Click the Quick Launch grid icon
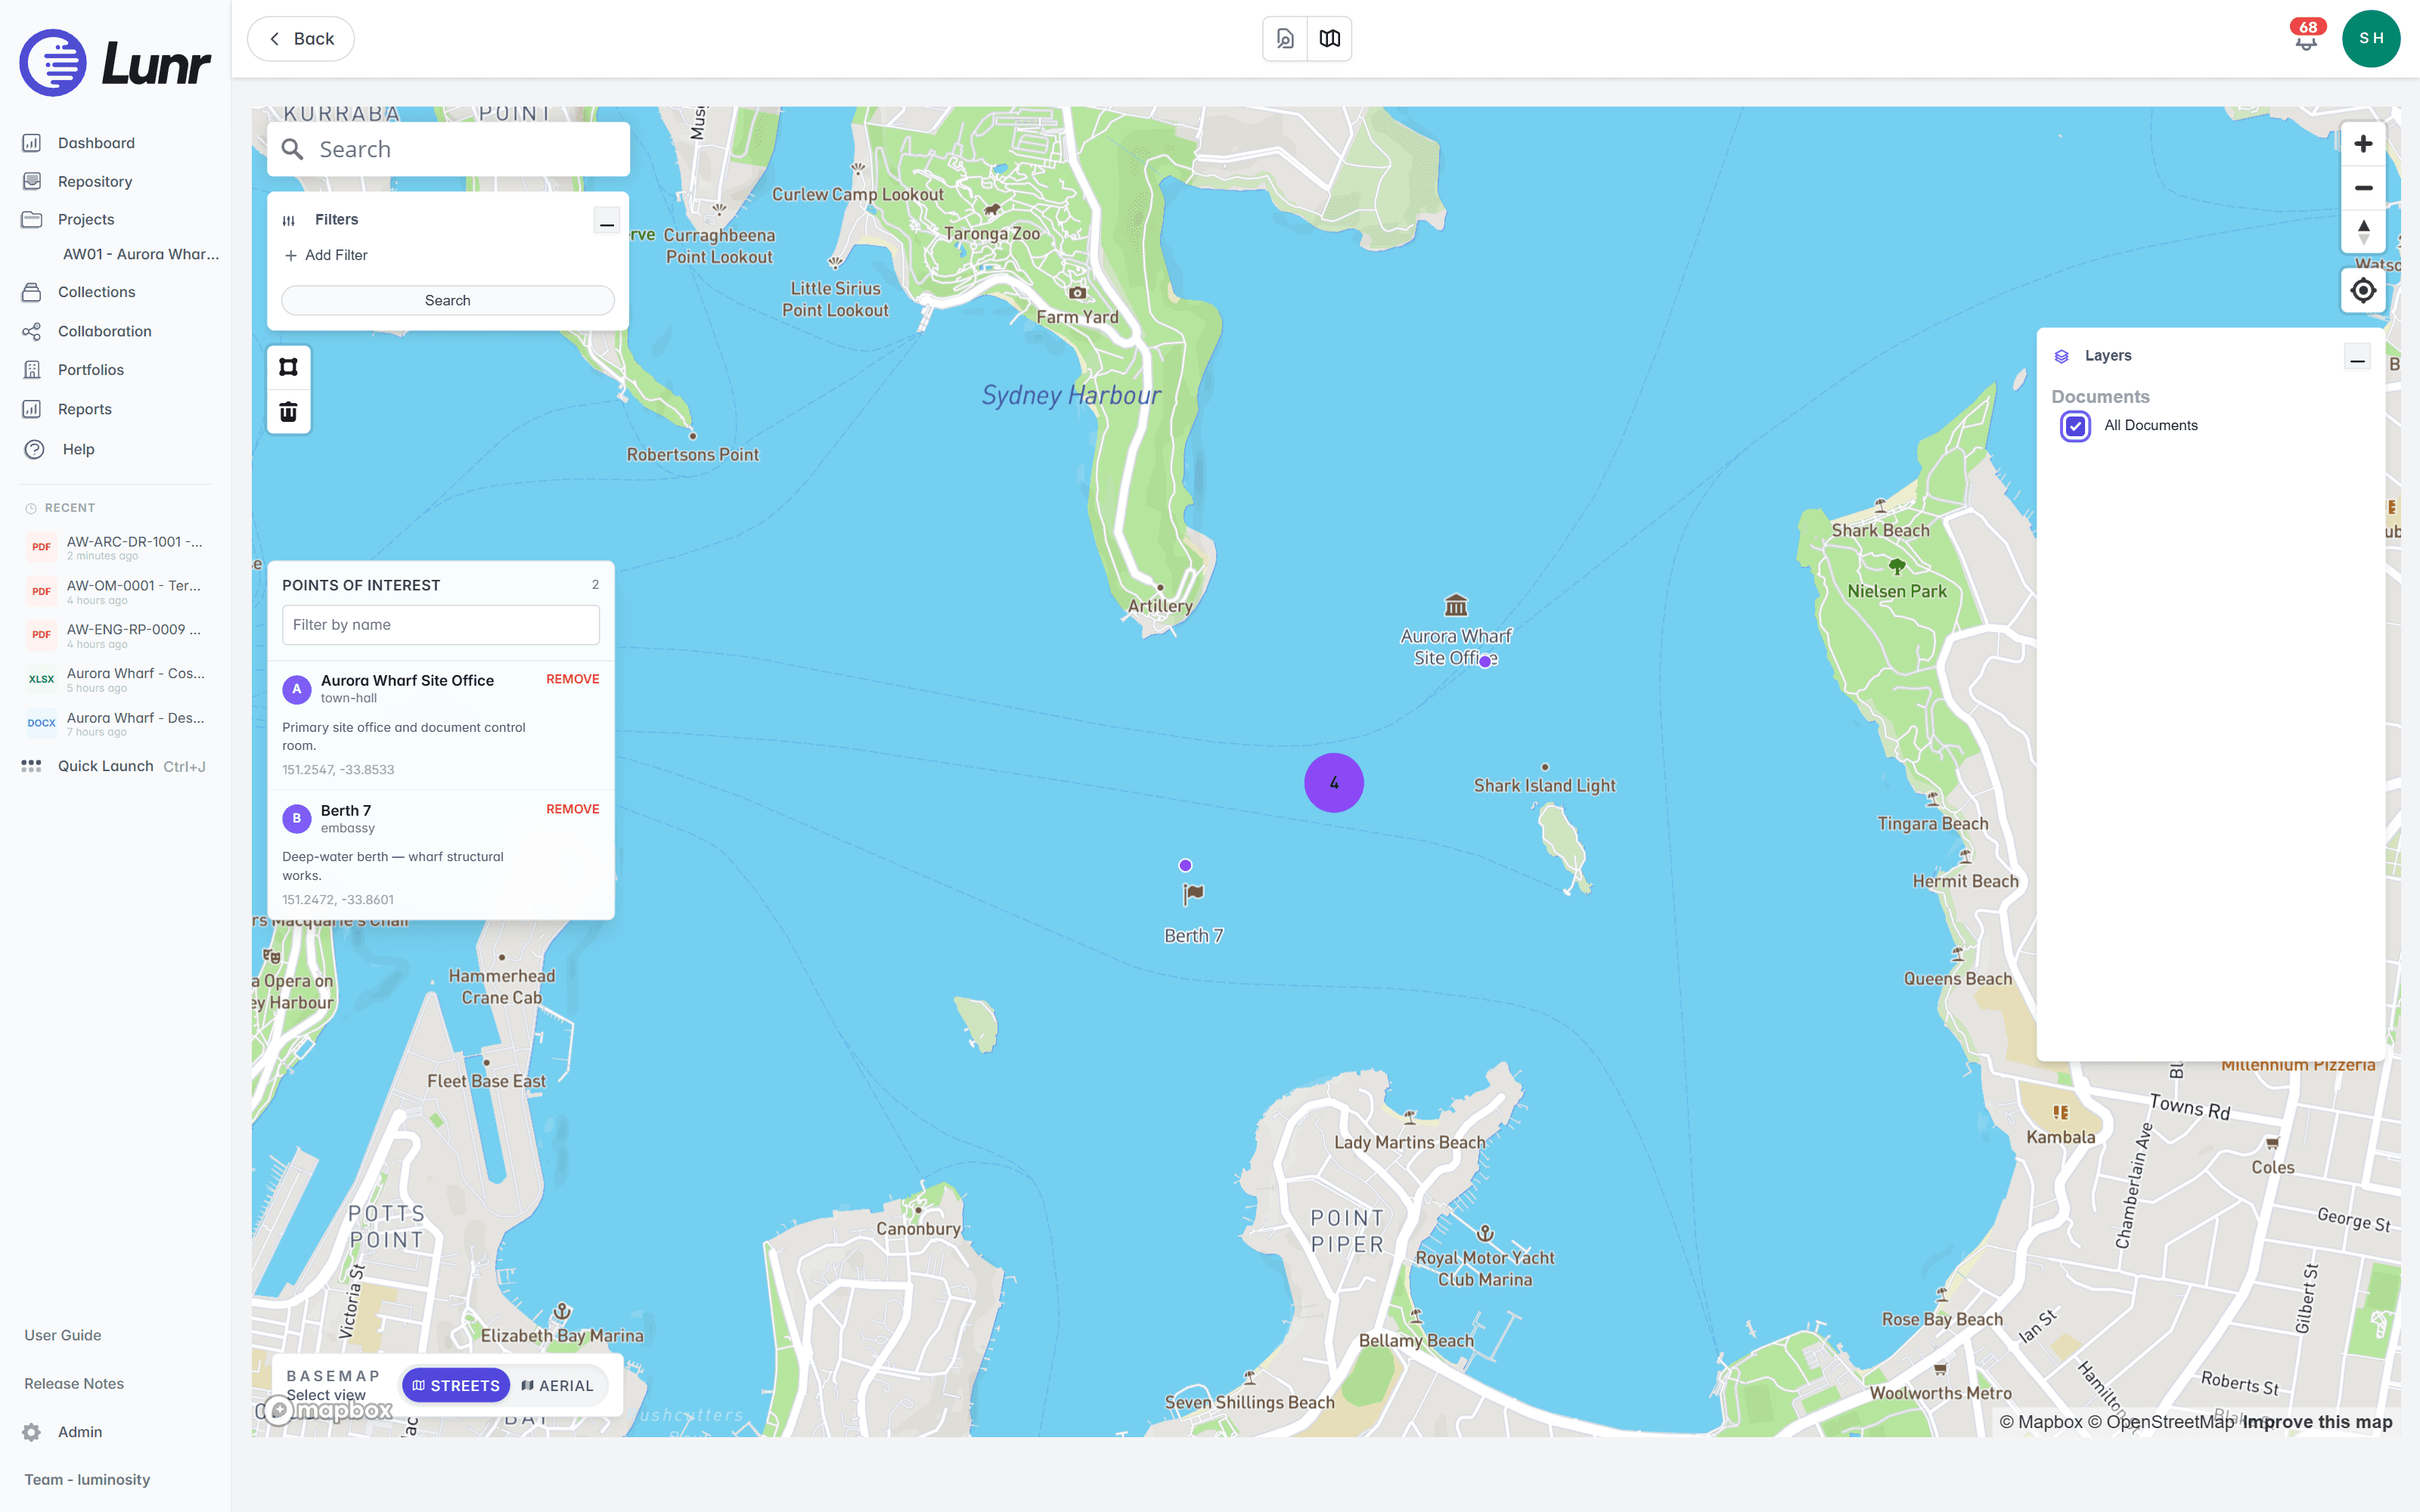Screen dimensions: 2420x1512 [32, 766]
